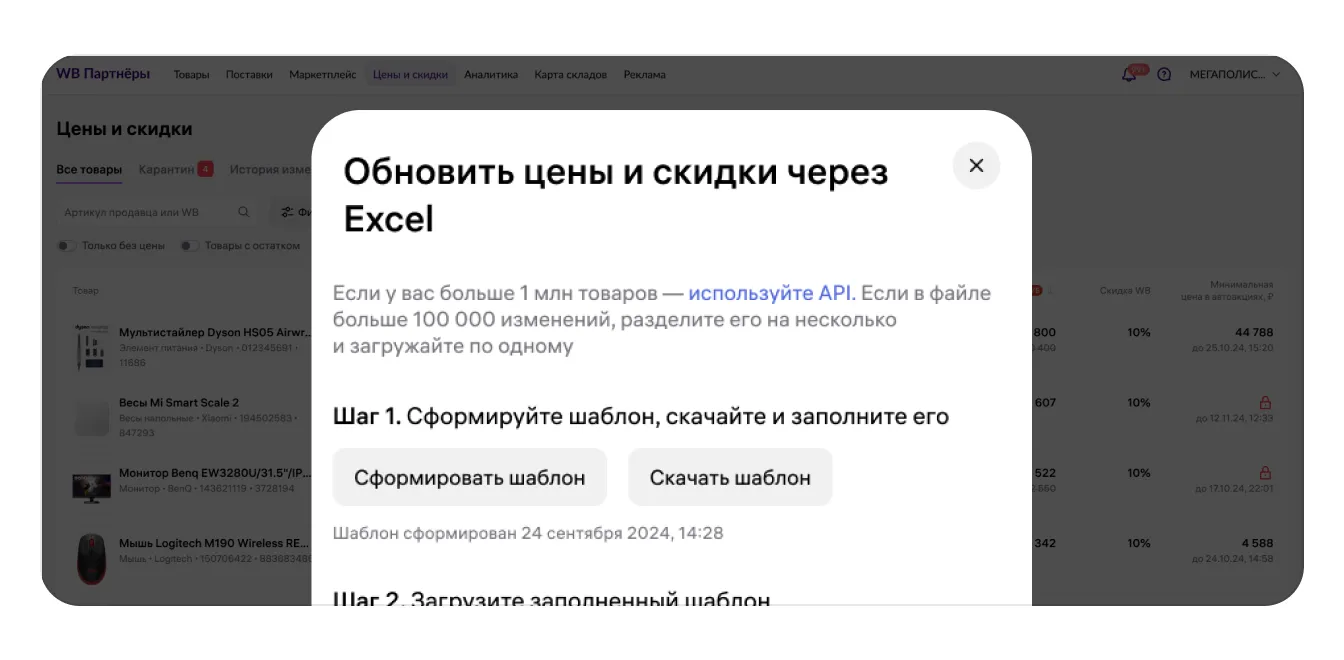
Task: Open the notifications bell
Action: coord(1129,75)
